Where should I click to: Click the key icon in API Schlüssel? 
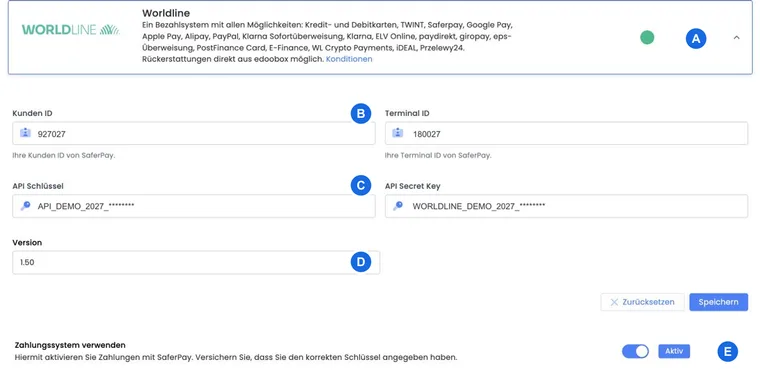(x=25, y=206)
